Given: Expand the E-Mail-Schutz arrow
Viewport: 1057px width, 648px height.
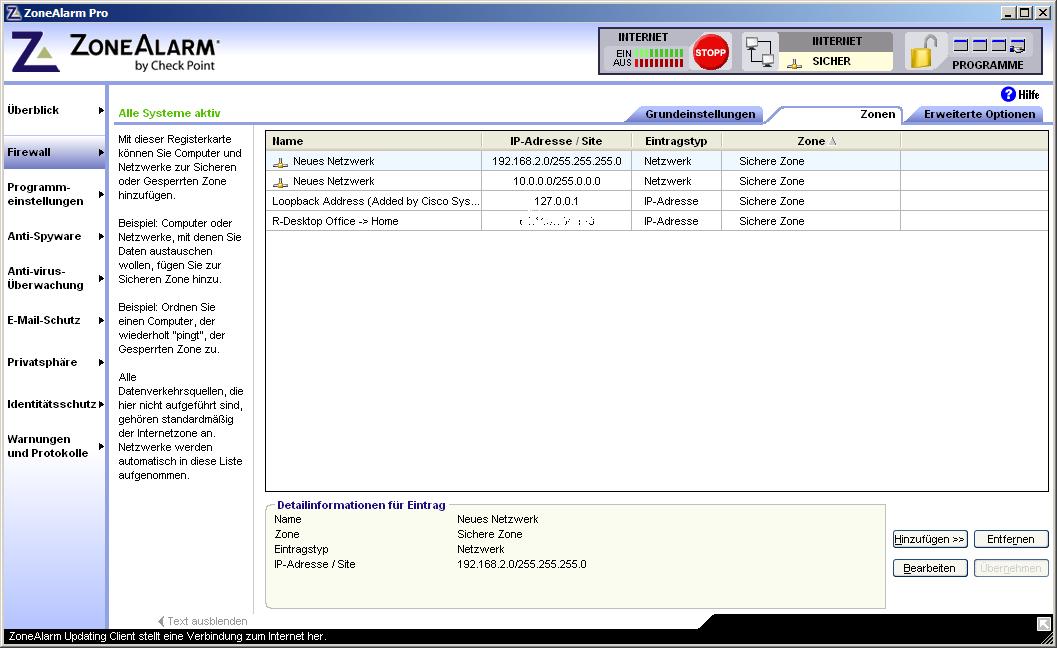Looking at the screenshot, I should pos(101,320).
